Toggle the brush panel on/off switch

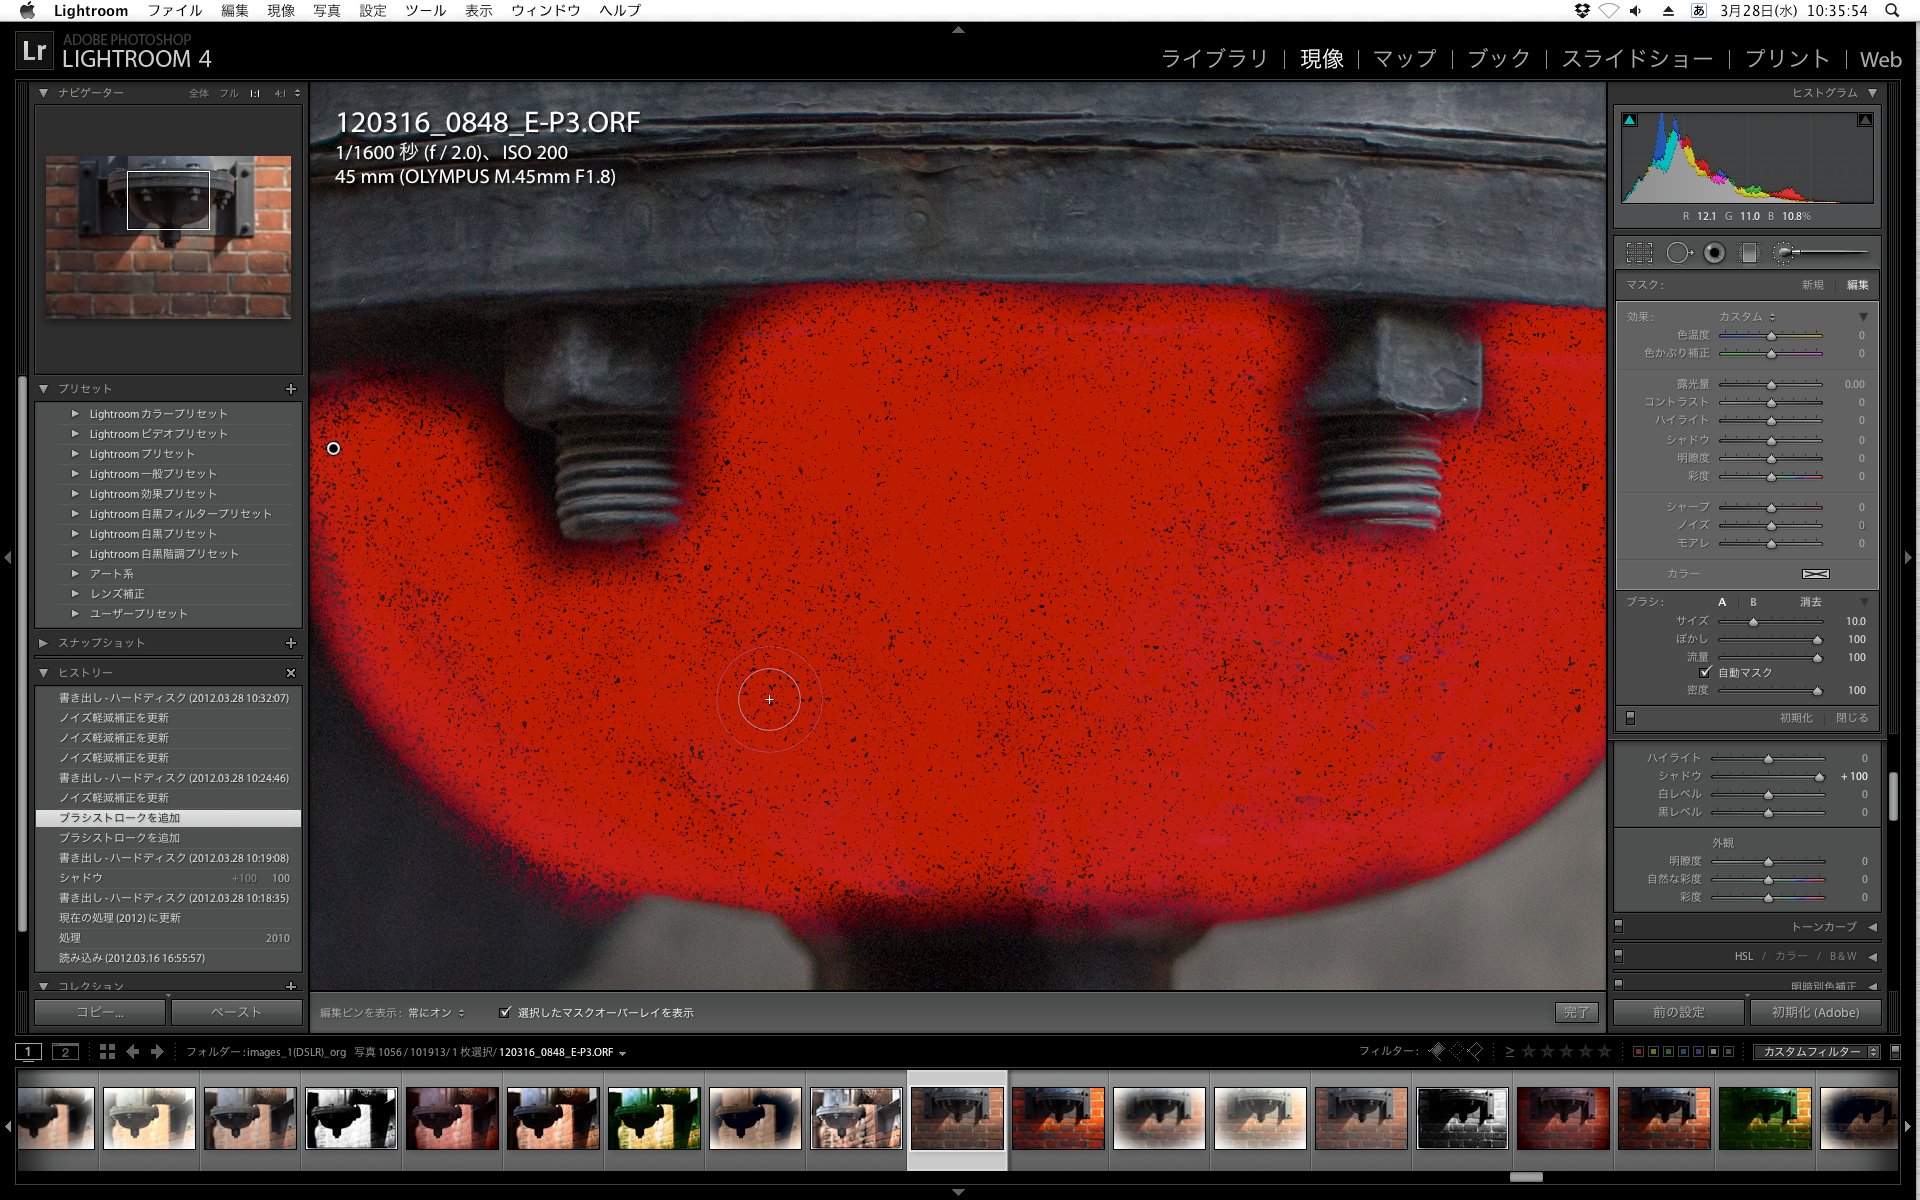pyautogui.click(x=1630, y=718)
